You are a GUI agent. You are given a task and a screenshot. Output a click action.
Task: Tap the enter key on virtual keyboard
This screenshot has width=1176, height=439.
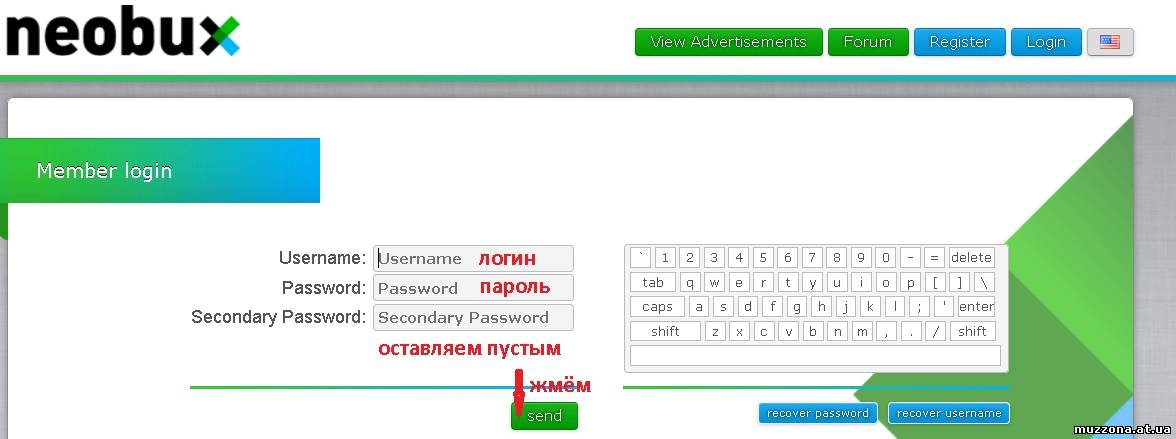[x=976, y=307]
